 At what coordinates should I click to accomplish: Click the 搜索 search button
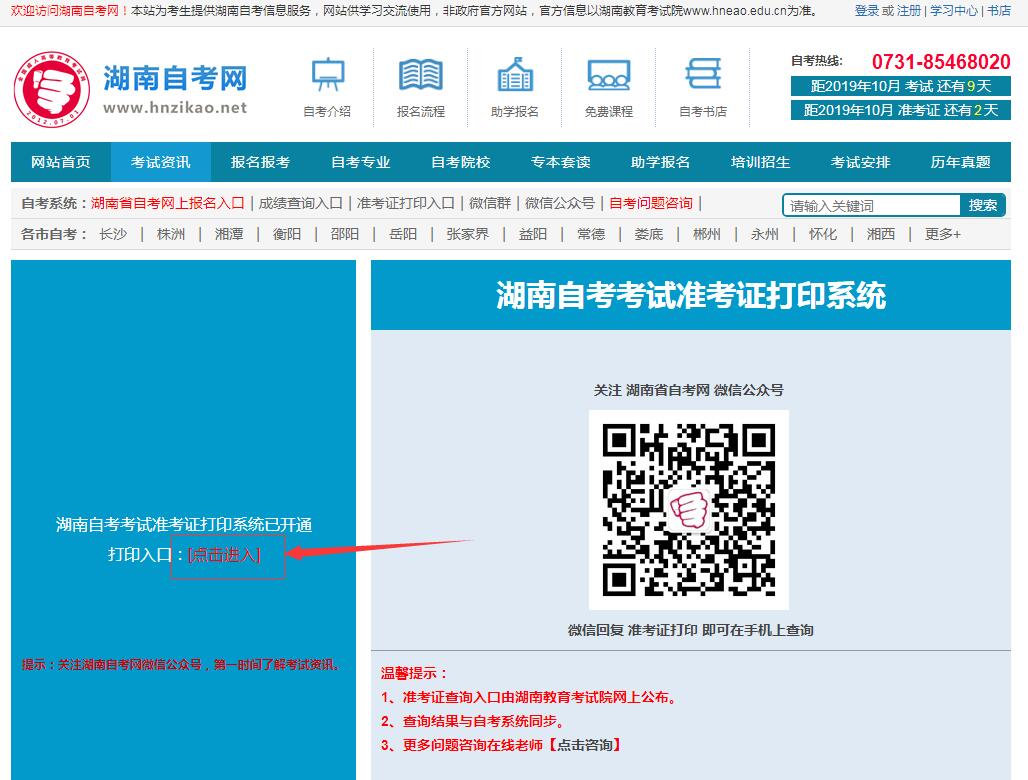[x=982, y=205]
